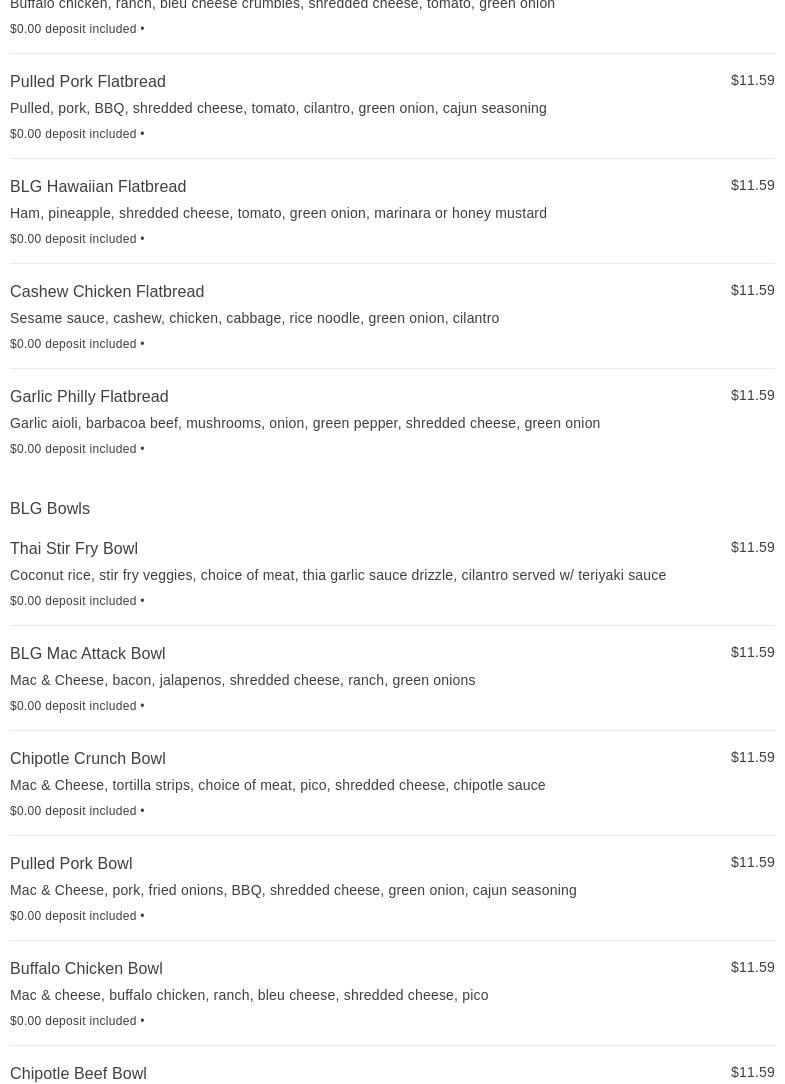Click the Garlic Philly Flatbread $11.59 price
Viewport: 785px width, 1084px height.
click(752, 395)
